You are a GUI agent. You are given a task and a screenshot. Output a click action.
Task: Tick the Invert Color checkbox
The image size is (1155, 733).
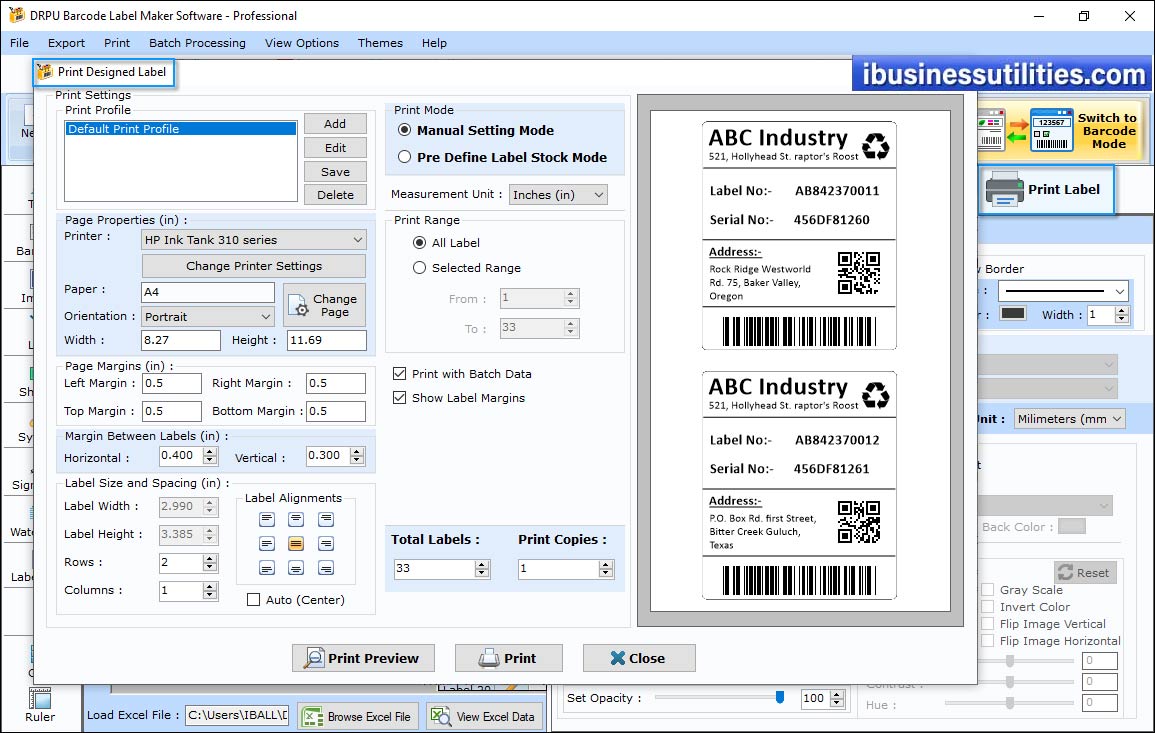(988, 606)
